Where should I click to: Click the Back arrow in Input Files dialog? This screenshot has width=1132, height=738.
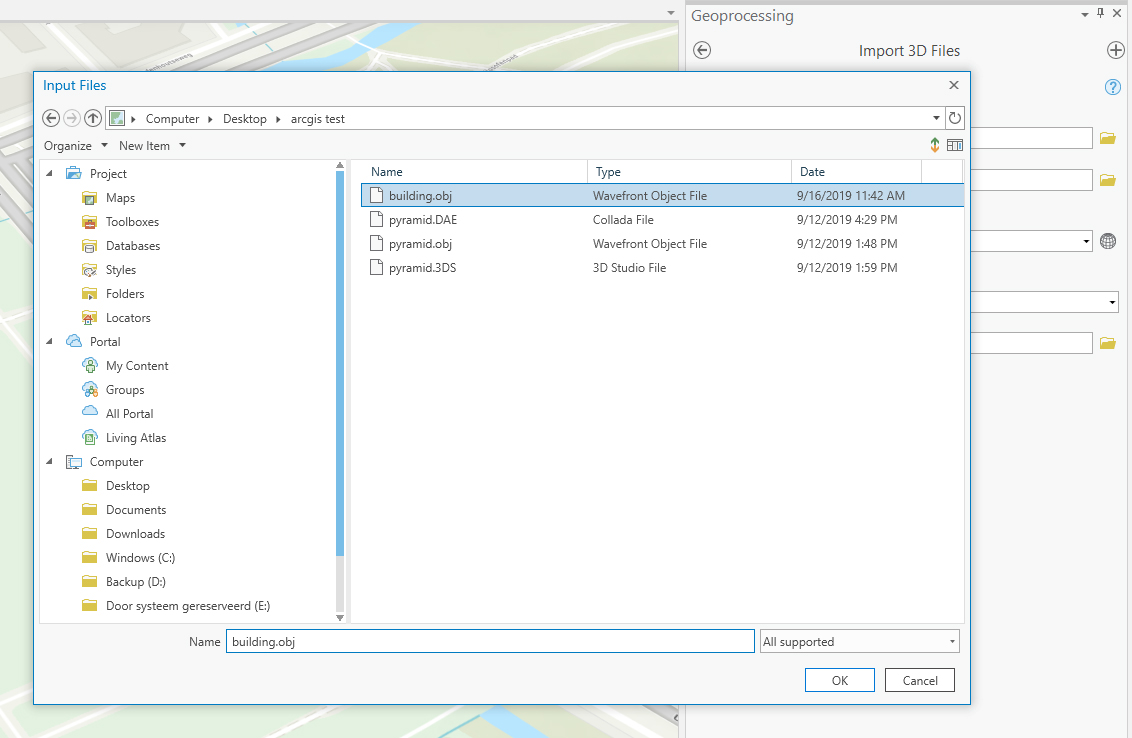(x=51, y=118)
